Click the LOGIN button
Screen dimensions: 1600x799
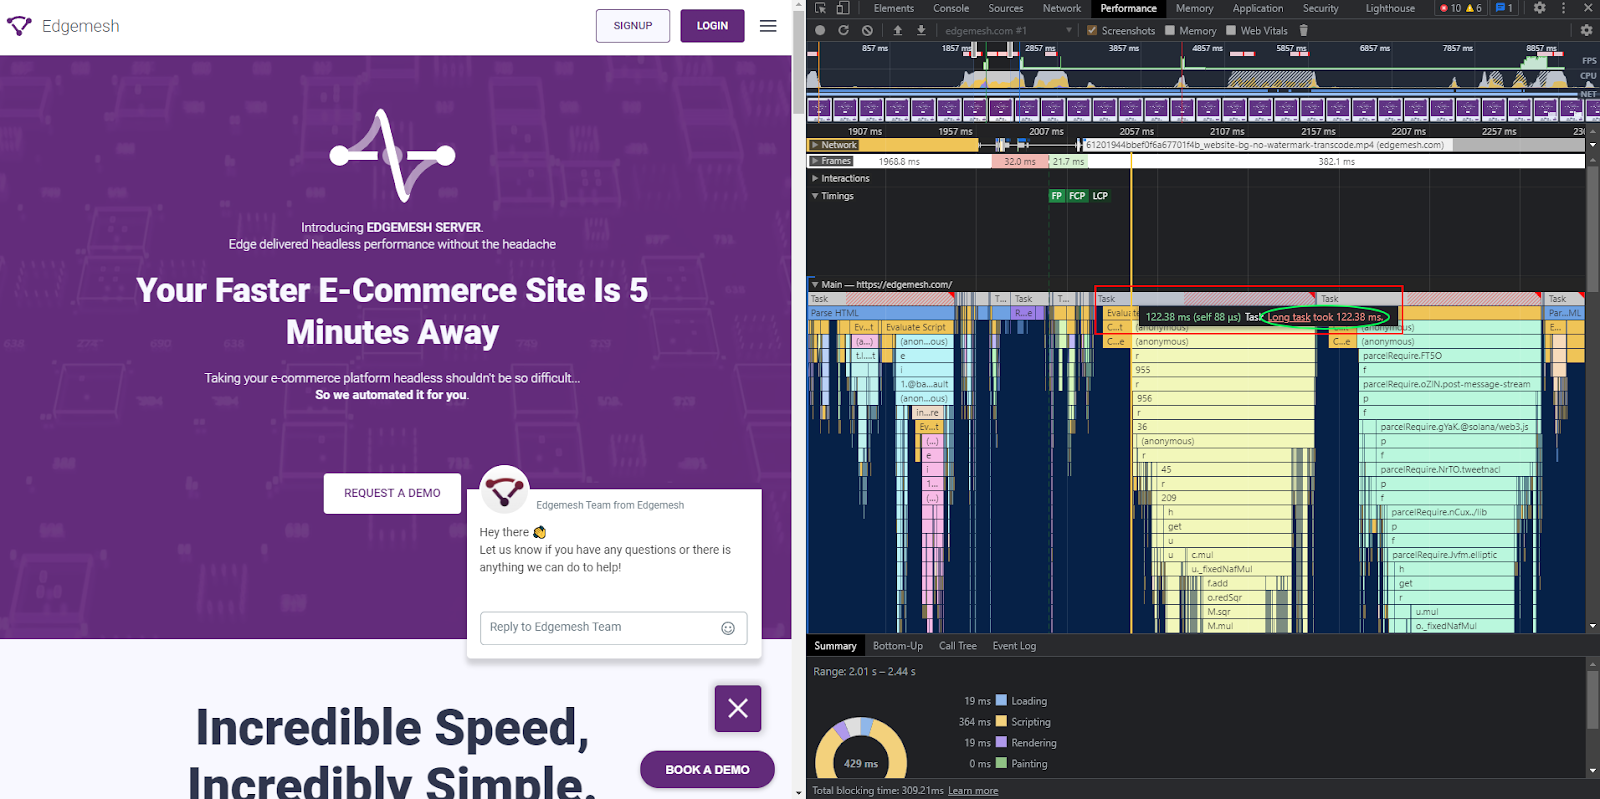pyautogui.click(x=712, y=26)
